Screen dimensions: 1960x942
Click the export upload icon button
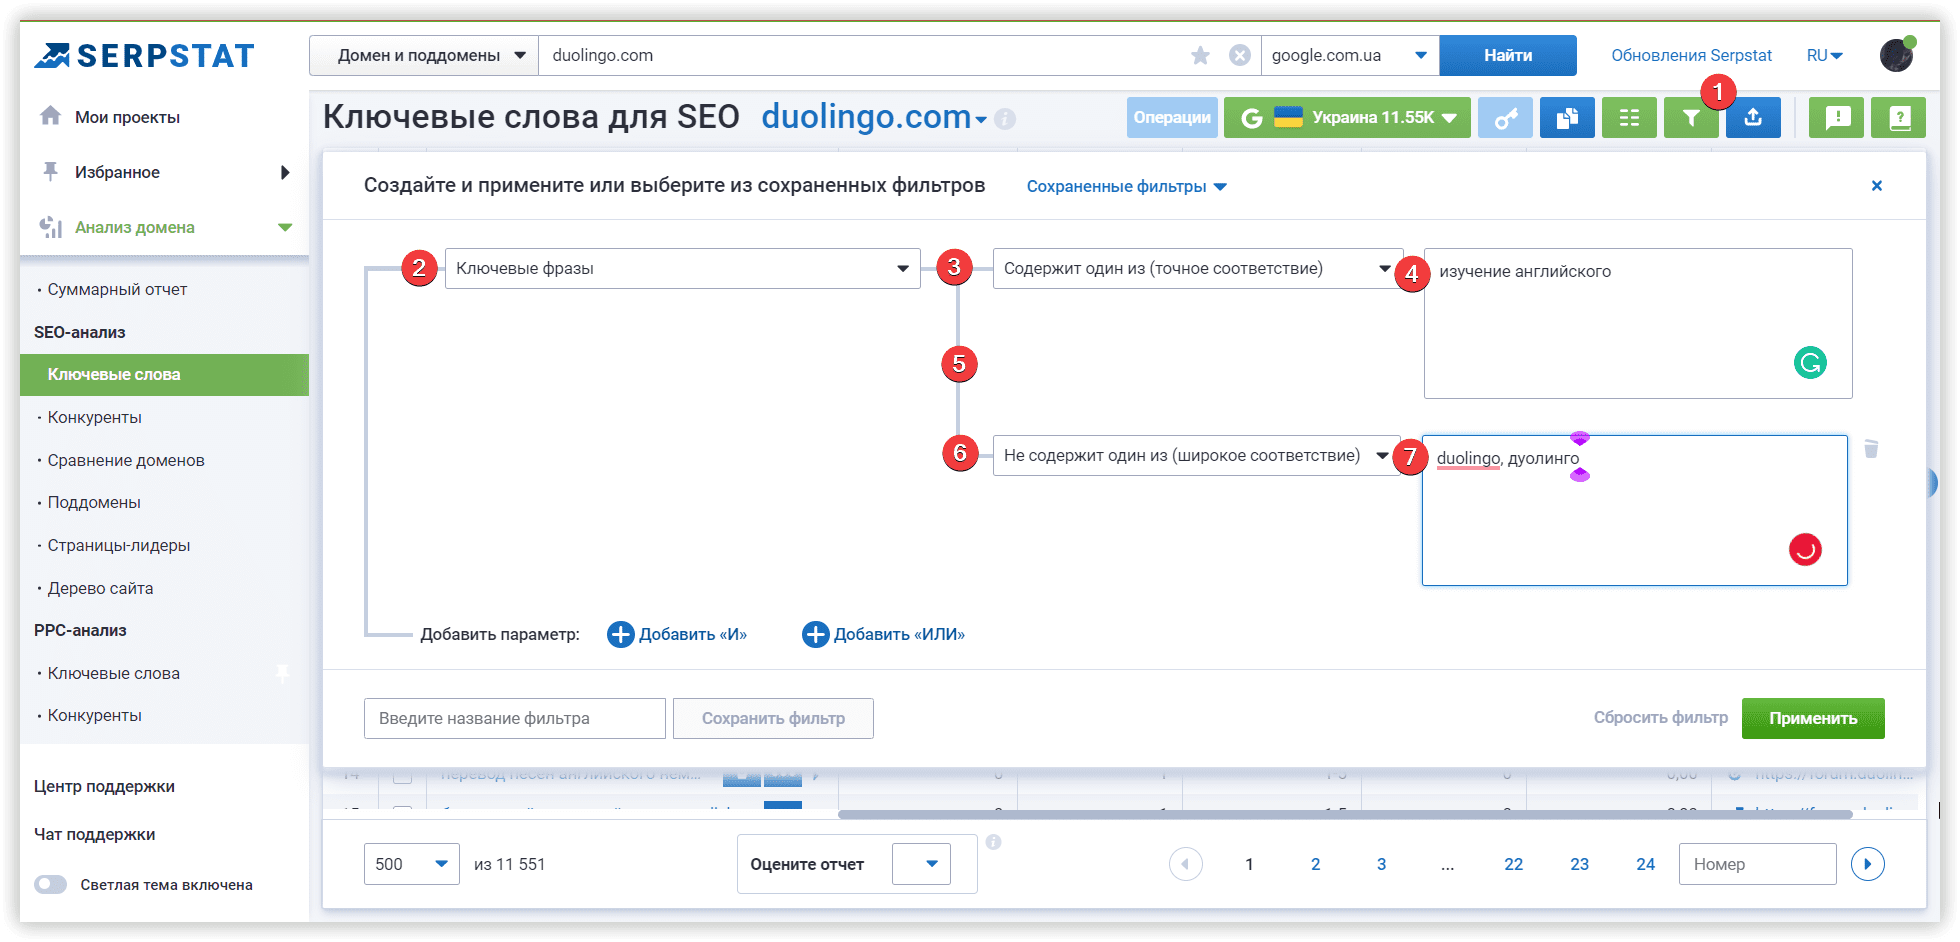point(1753,118)
